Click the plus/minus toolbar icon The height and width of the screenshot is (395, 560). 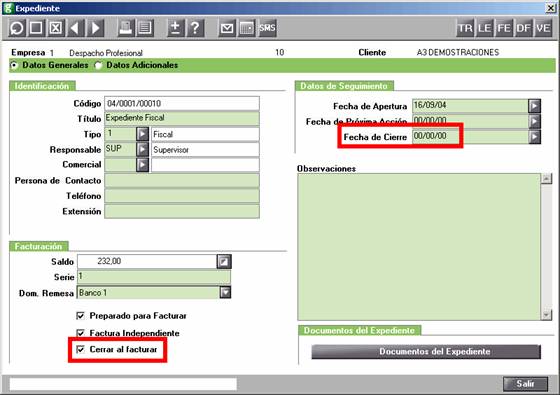[175, 28]
